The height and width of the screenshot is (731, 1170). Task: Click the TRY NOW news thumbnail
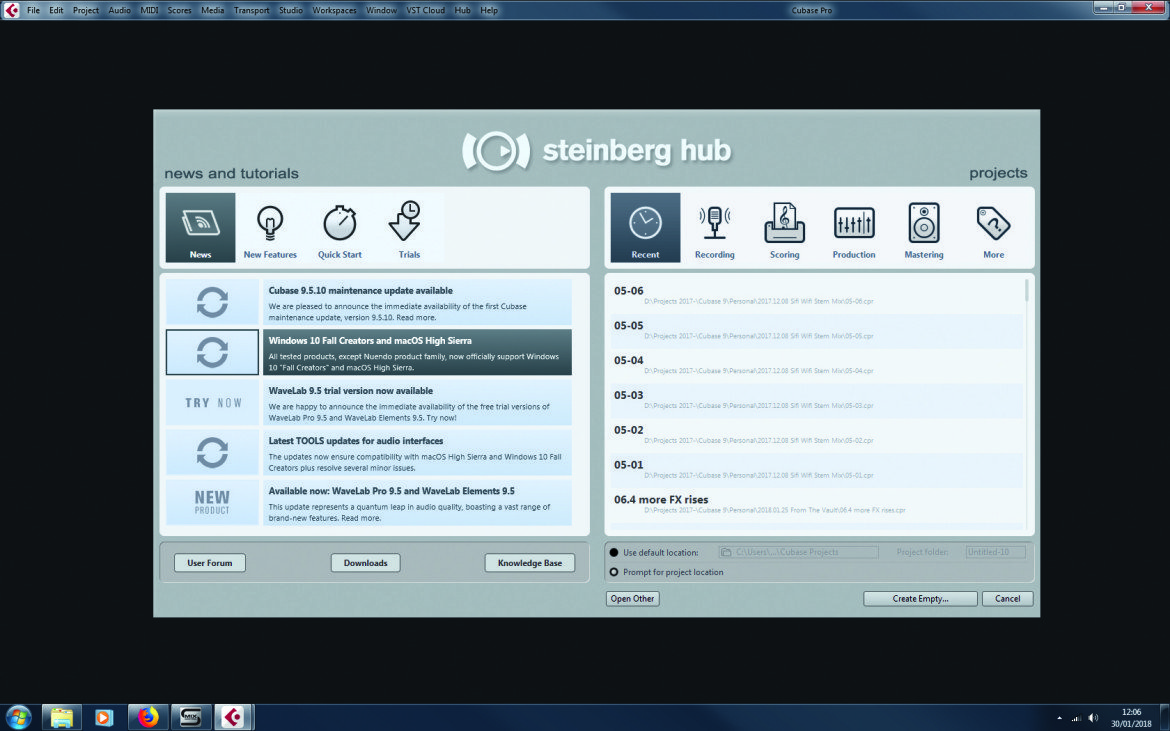pos(213,403)
